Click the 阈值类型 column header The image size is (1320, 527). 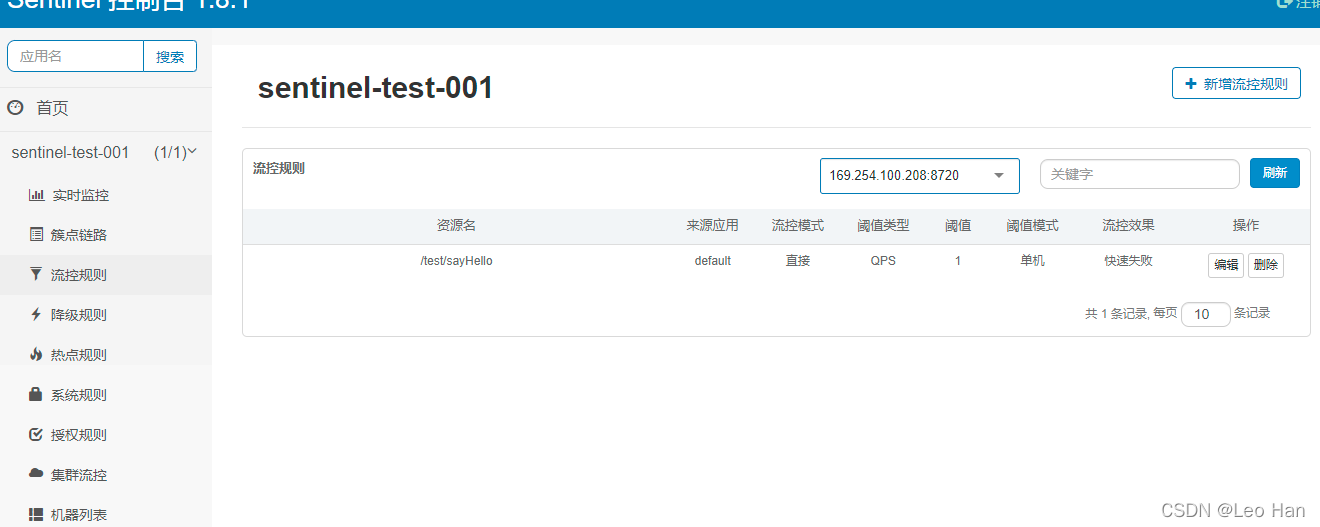(x=884, y=226)
